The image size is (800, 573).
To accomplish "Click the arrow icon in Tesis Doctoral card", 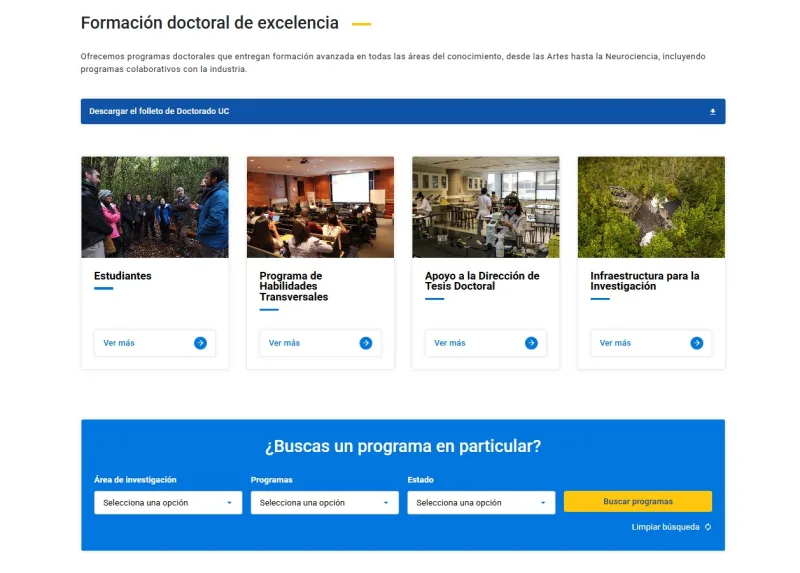I will point(531,343).
